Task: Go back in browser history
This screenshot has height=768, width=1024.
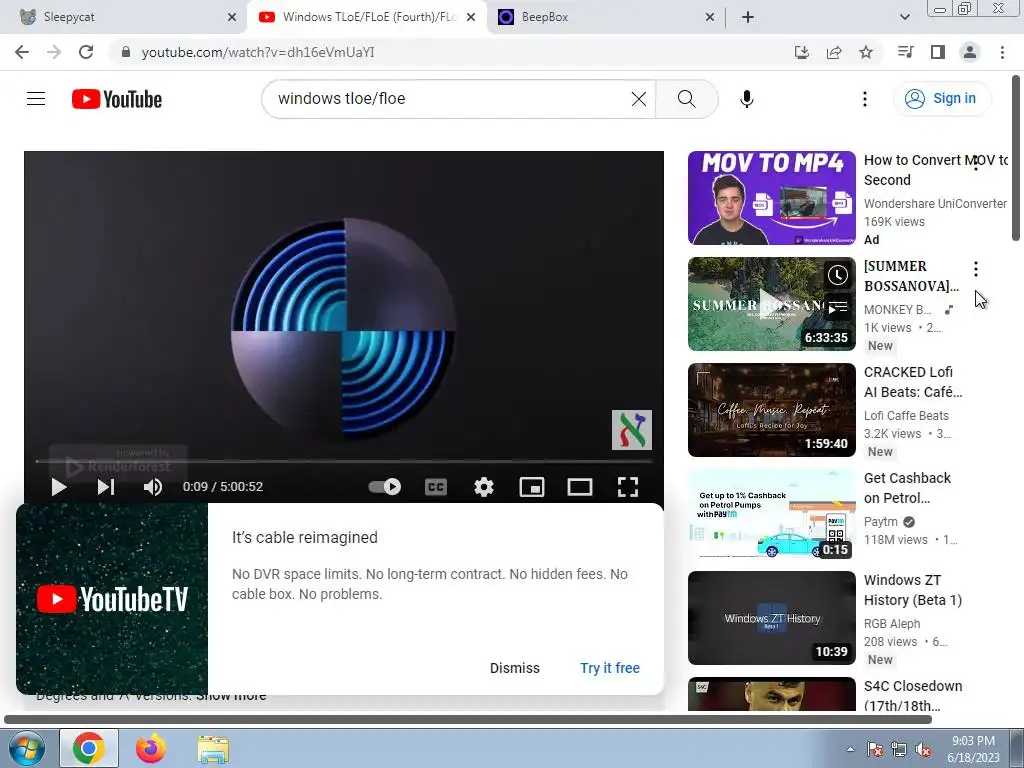Action: tap(22, 52)
